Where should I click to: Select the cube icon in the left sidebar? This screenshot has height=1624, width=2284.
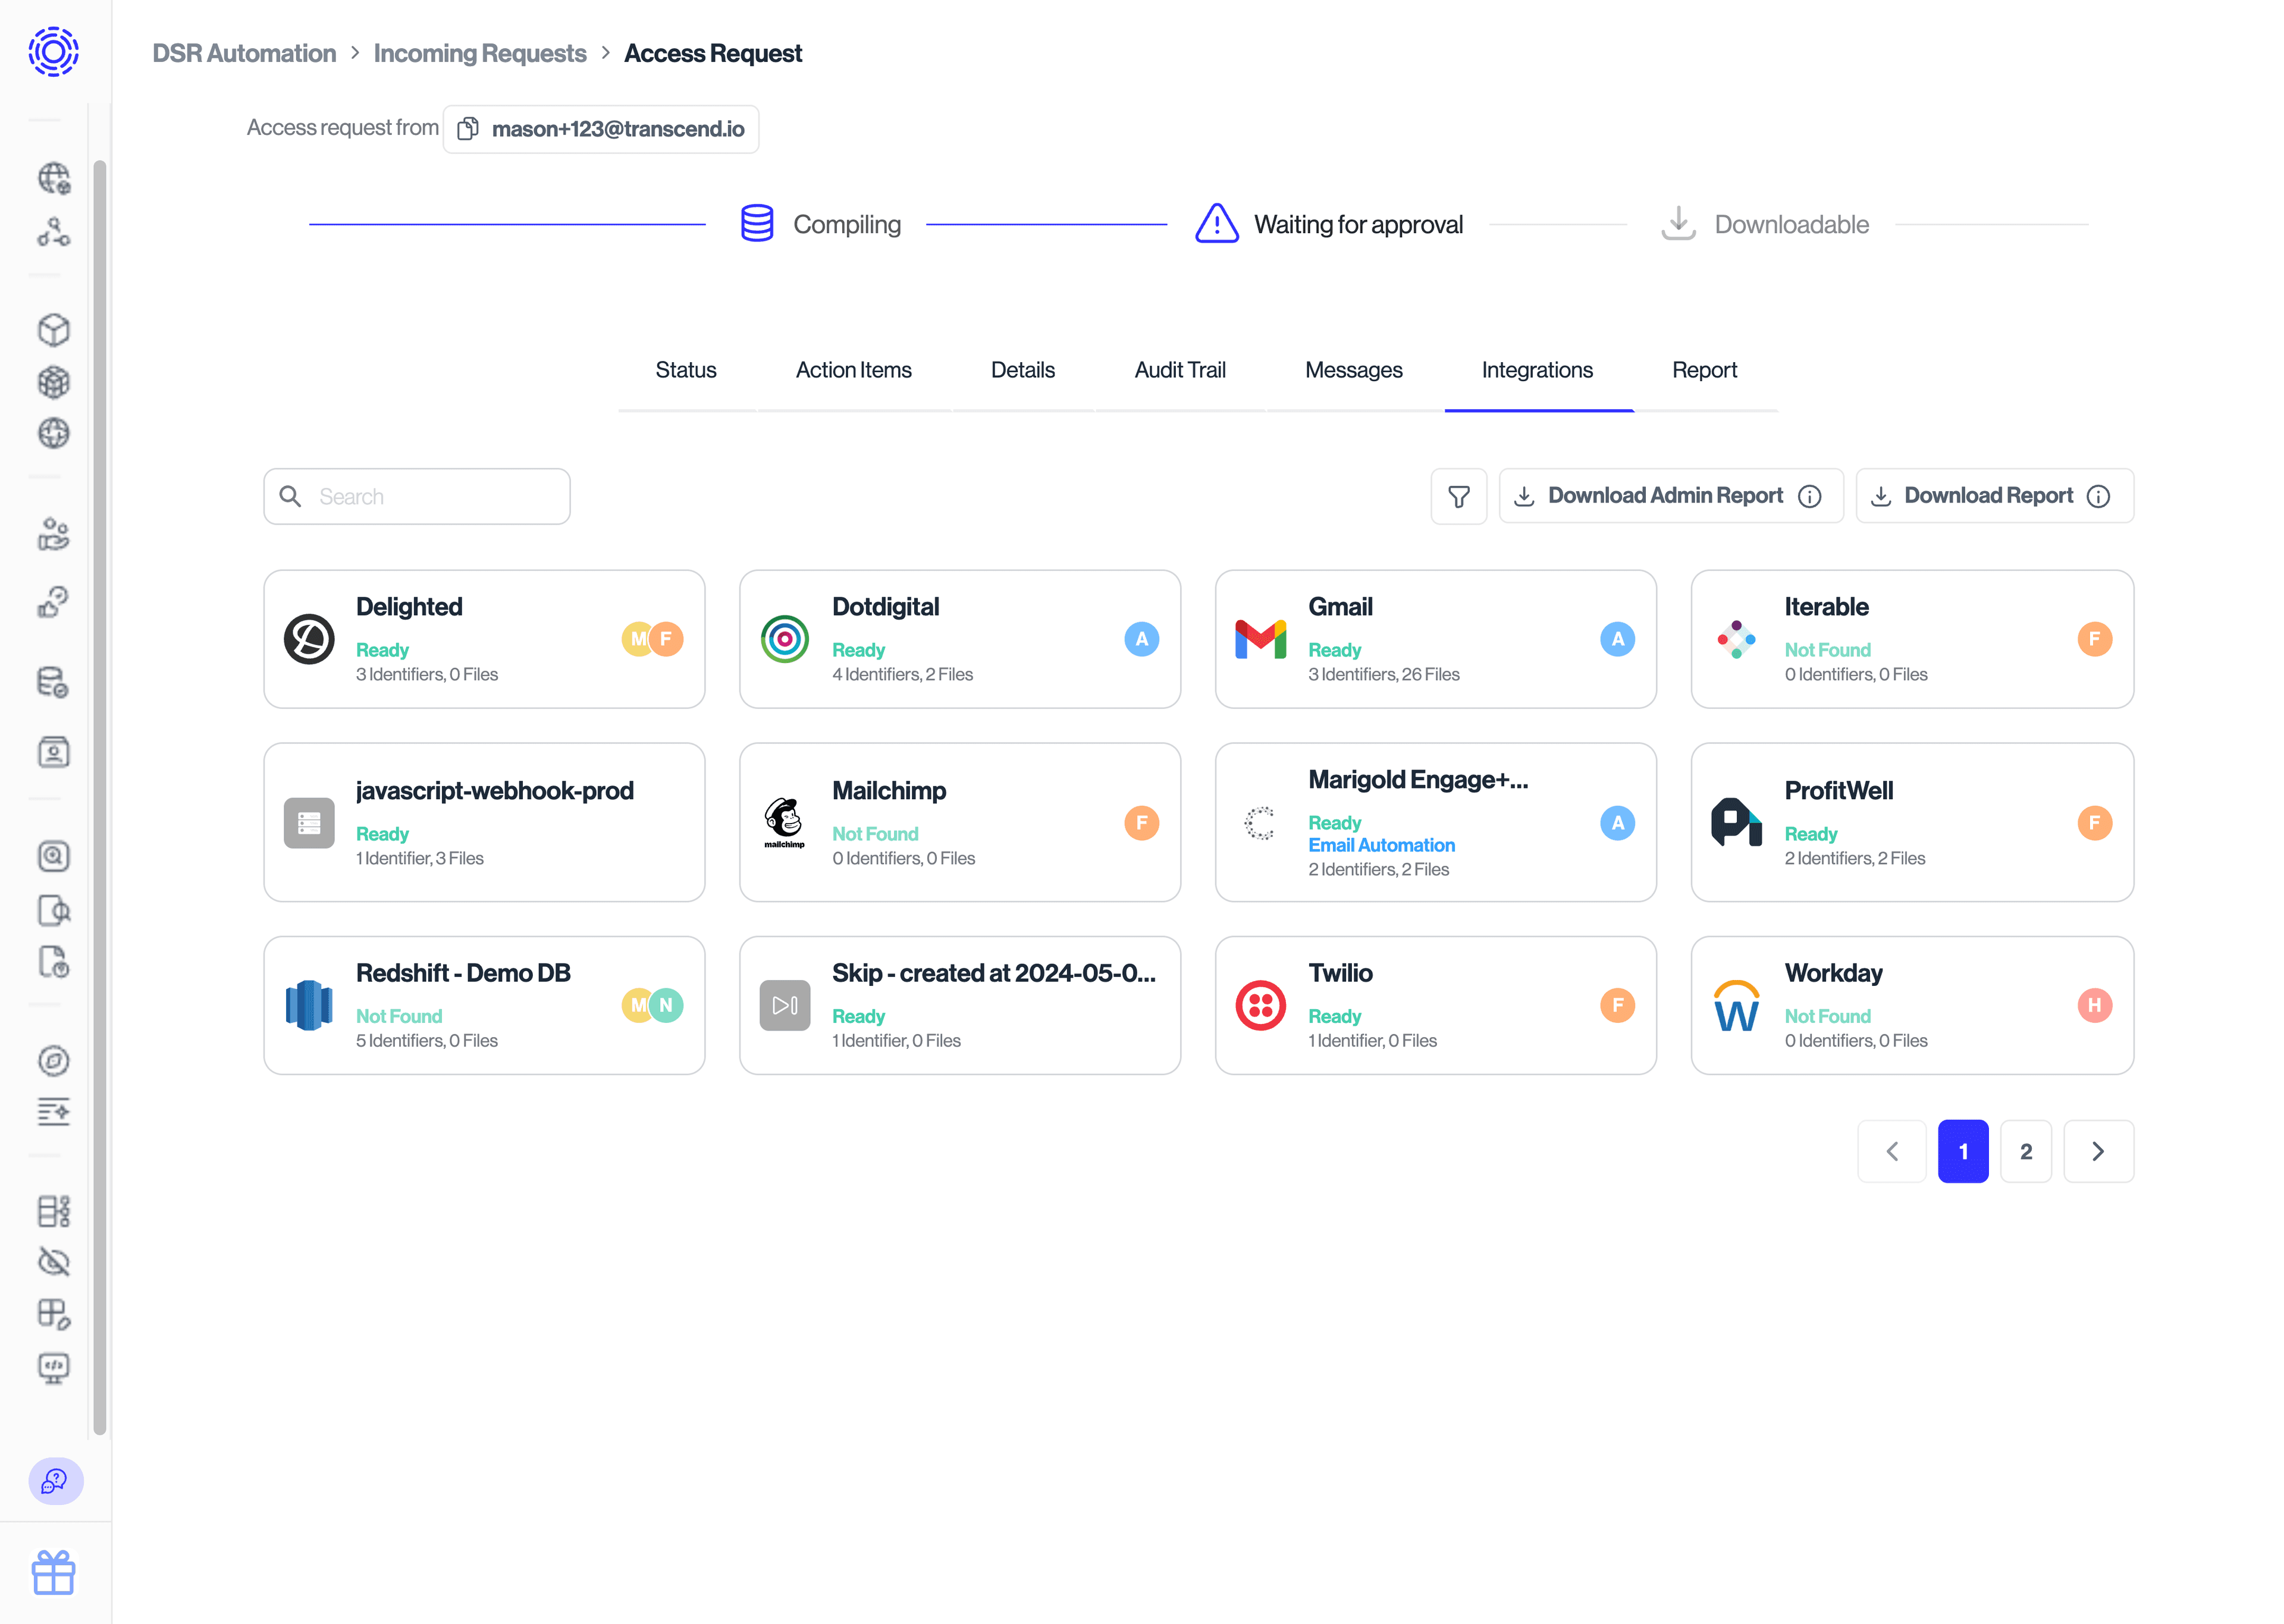point(54,330)
